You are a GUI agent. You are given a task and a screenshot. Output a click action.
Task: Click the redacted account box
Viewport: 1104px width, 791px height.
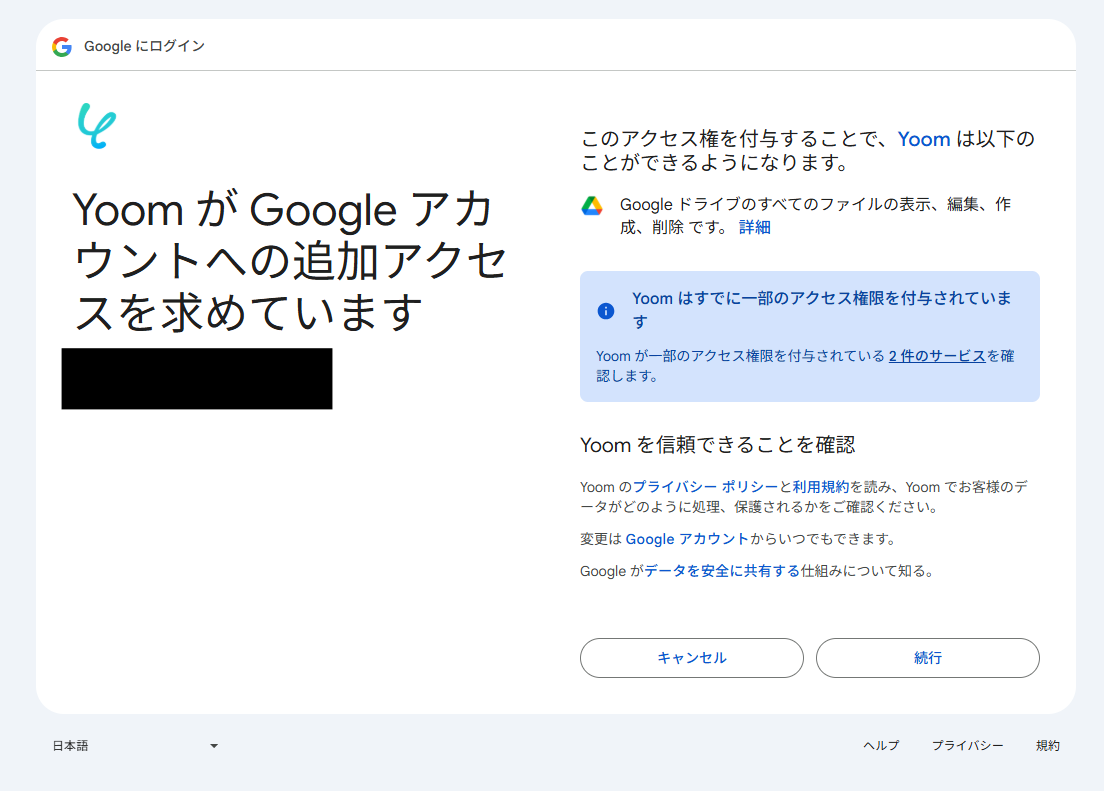197,379
